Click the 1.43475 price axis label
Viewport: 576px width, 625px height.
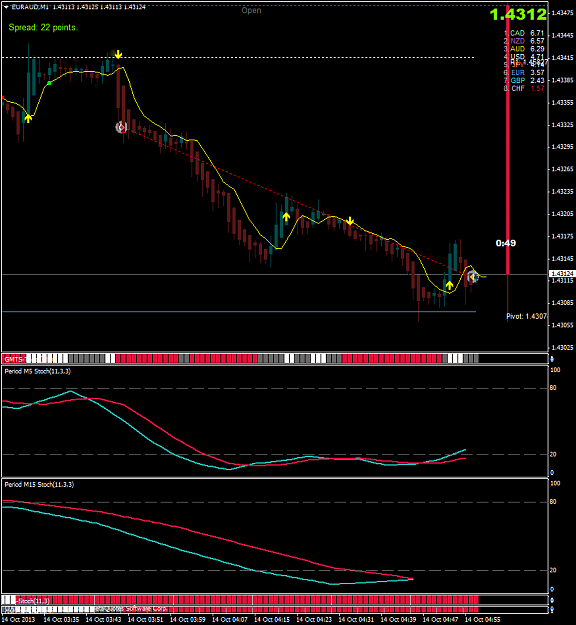coord(562,13)
